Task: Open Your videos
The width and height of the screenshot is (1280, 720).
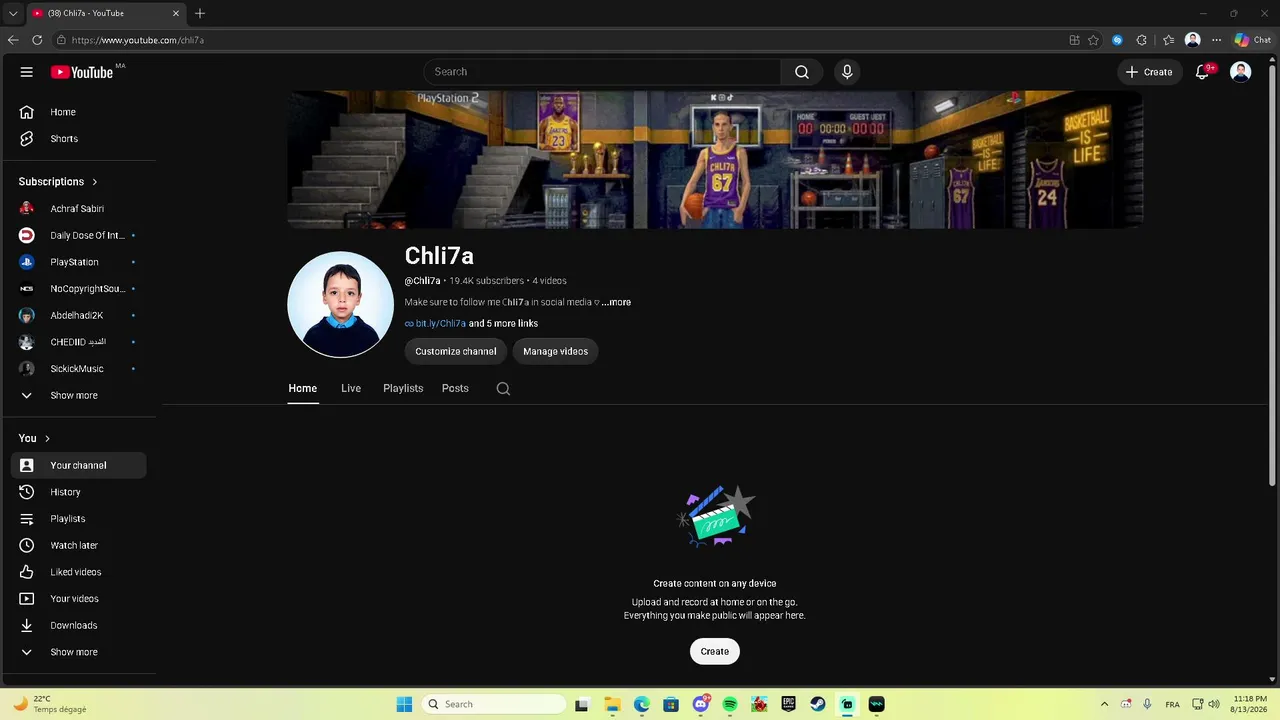Action: (x=78, y=599)
